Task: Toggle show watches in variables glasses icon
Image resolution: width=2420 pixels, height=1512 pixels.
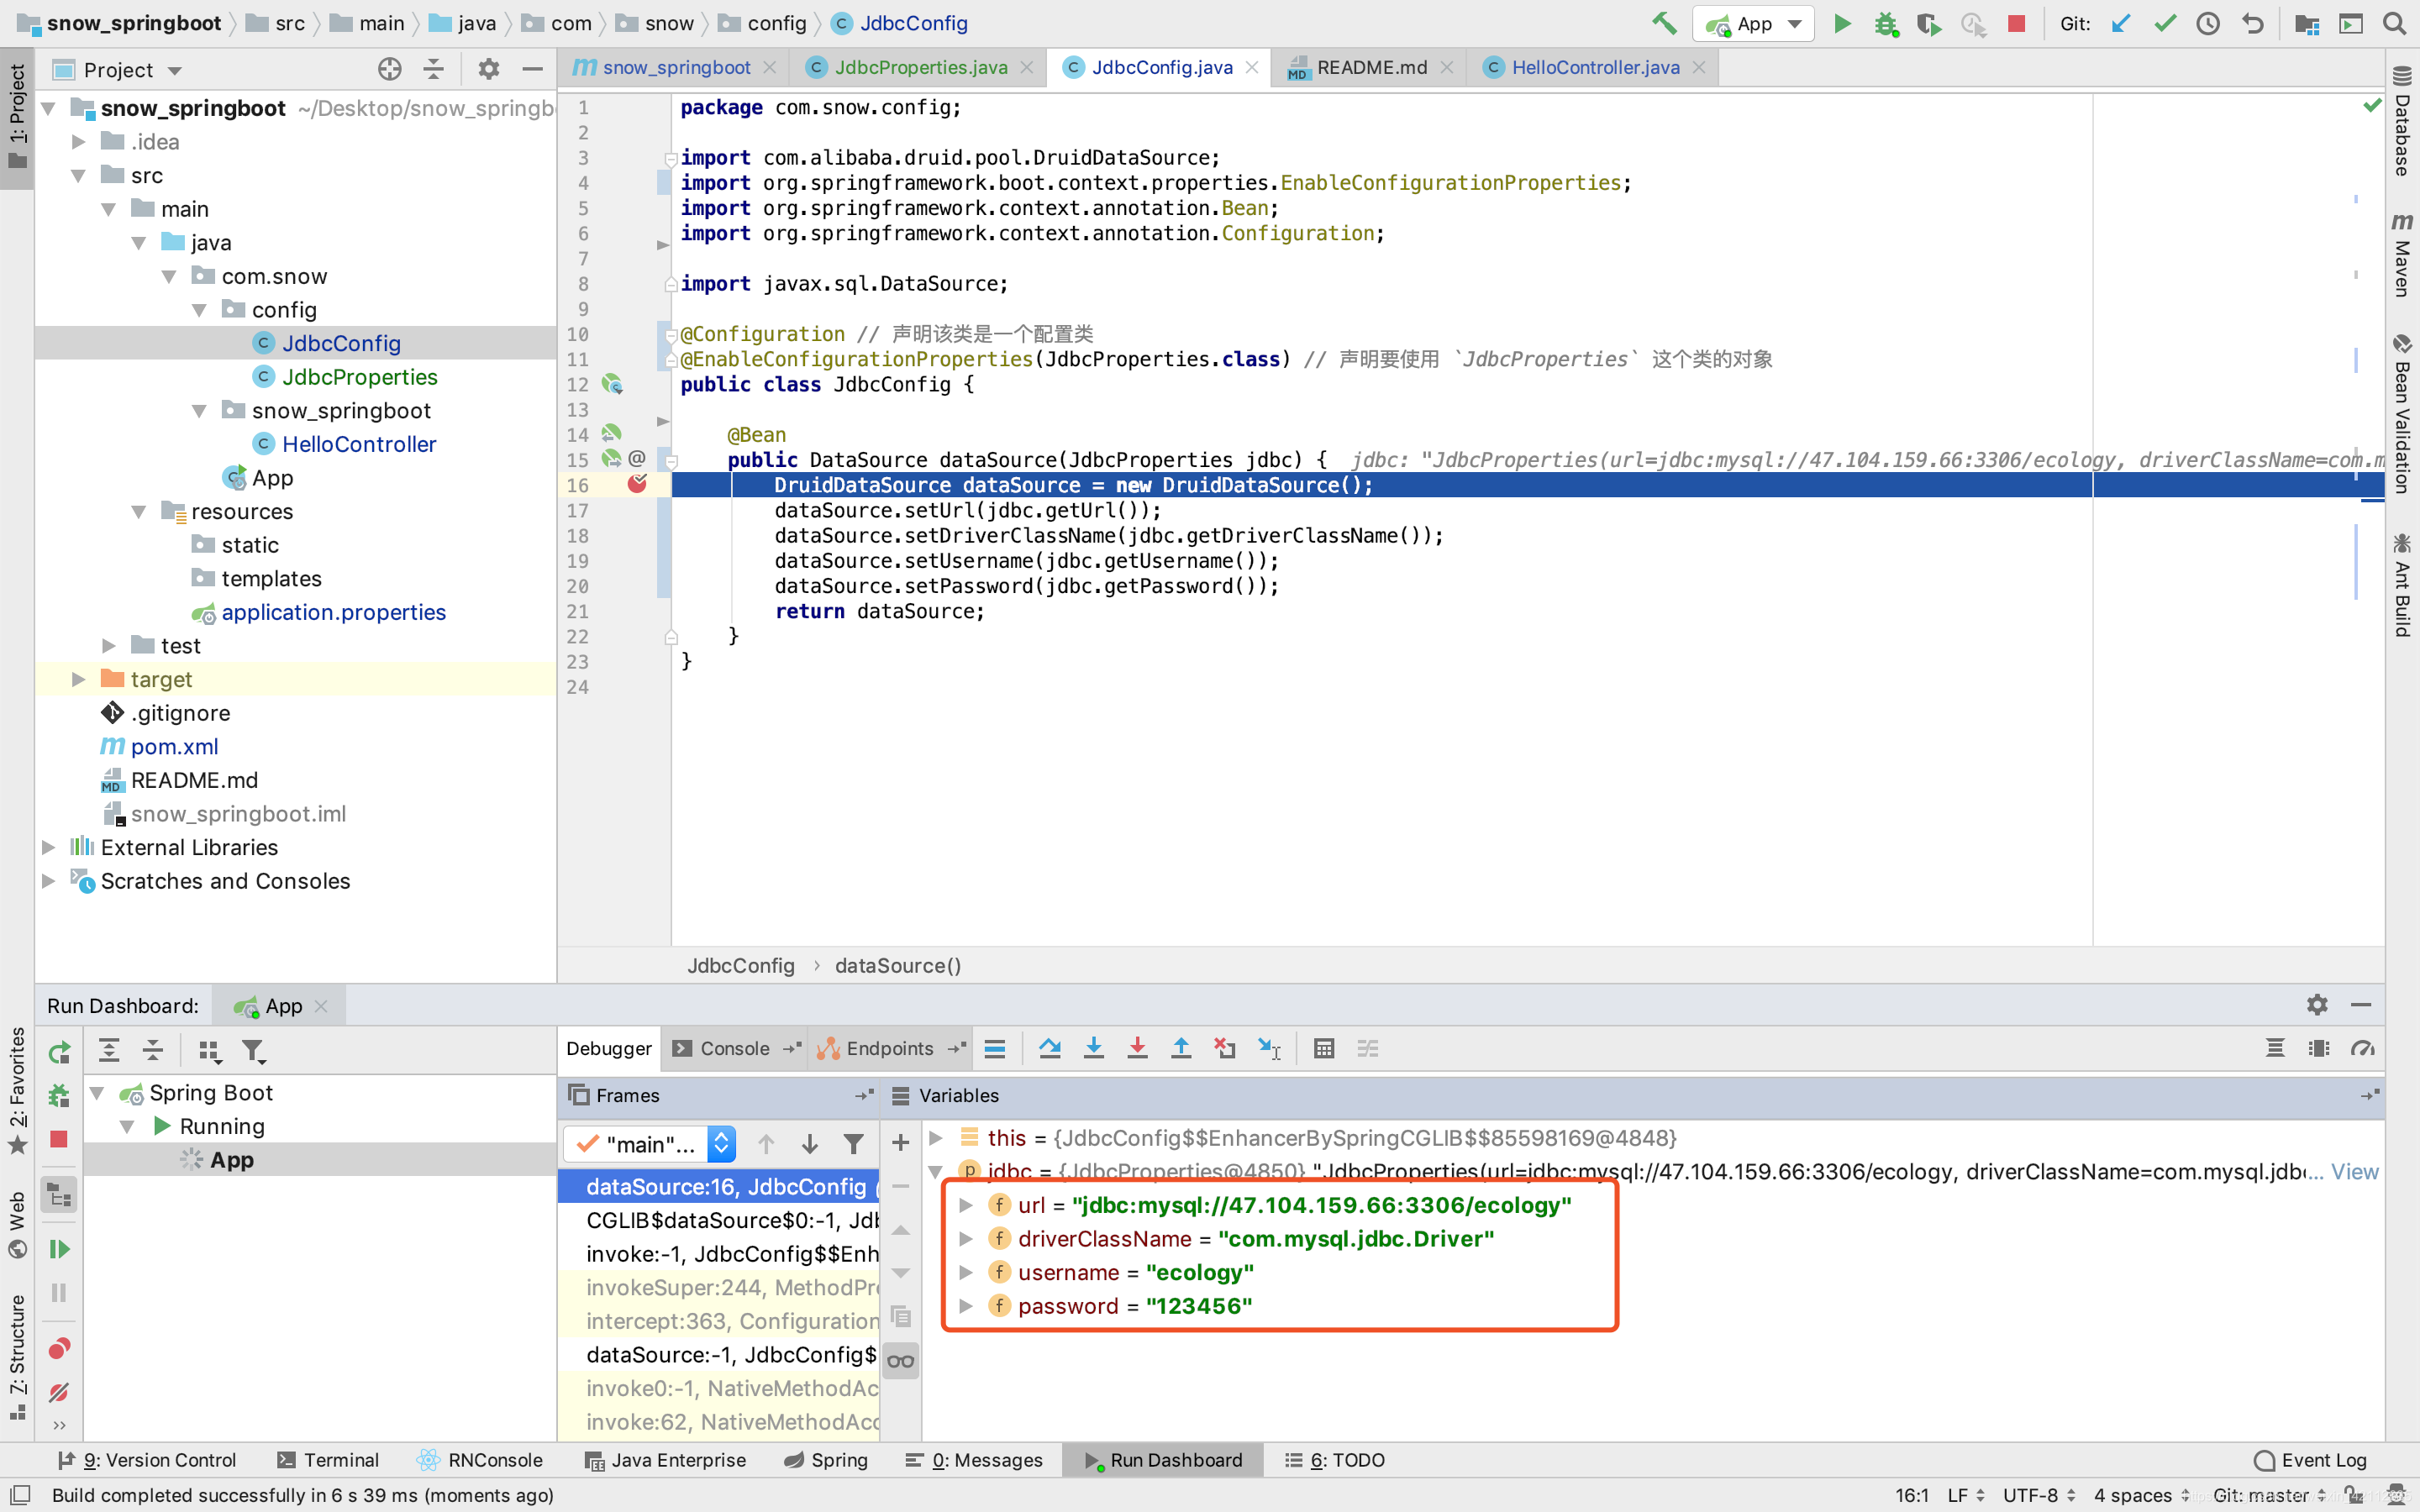Action: click(x=900, y=1360)
